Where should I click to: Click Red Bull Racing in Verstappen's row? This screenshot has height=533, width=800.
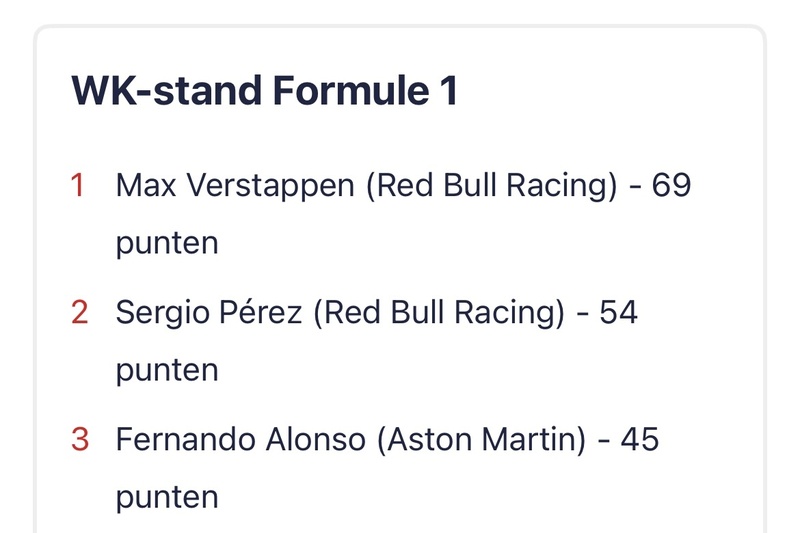(492, 186)
